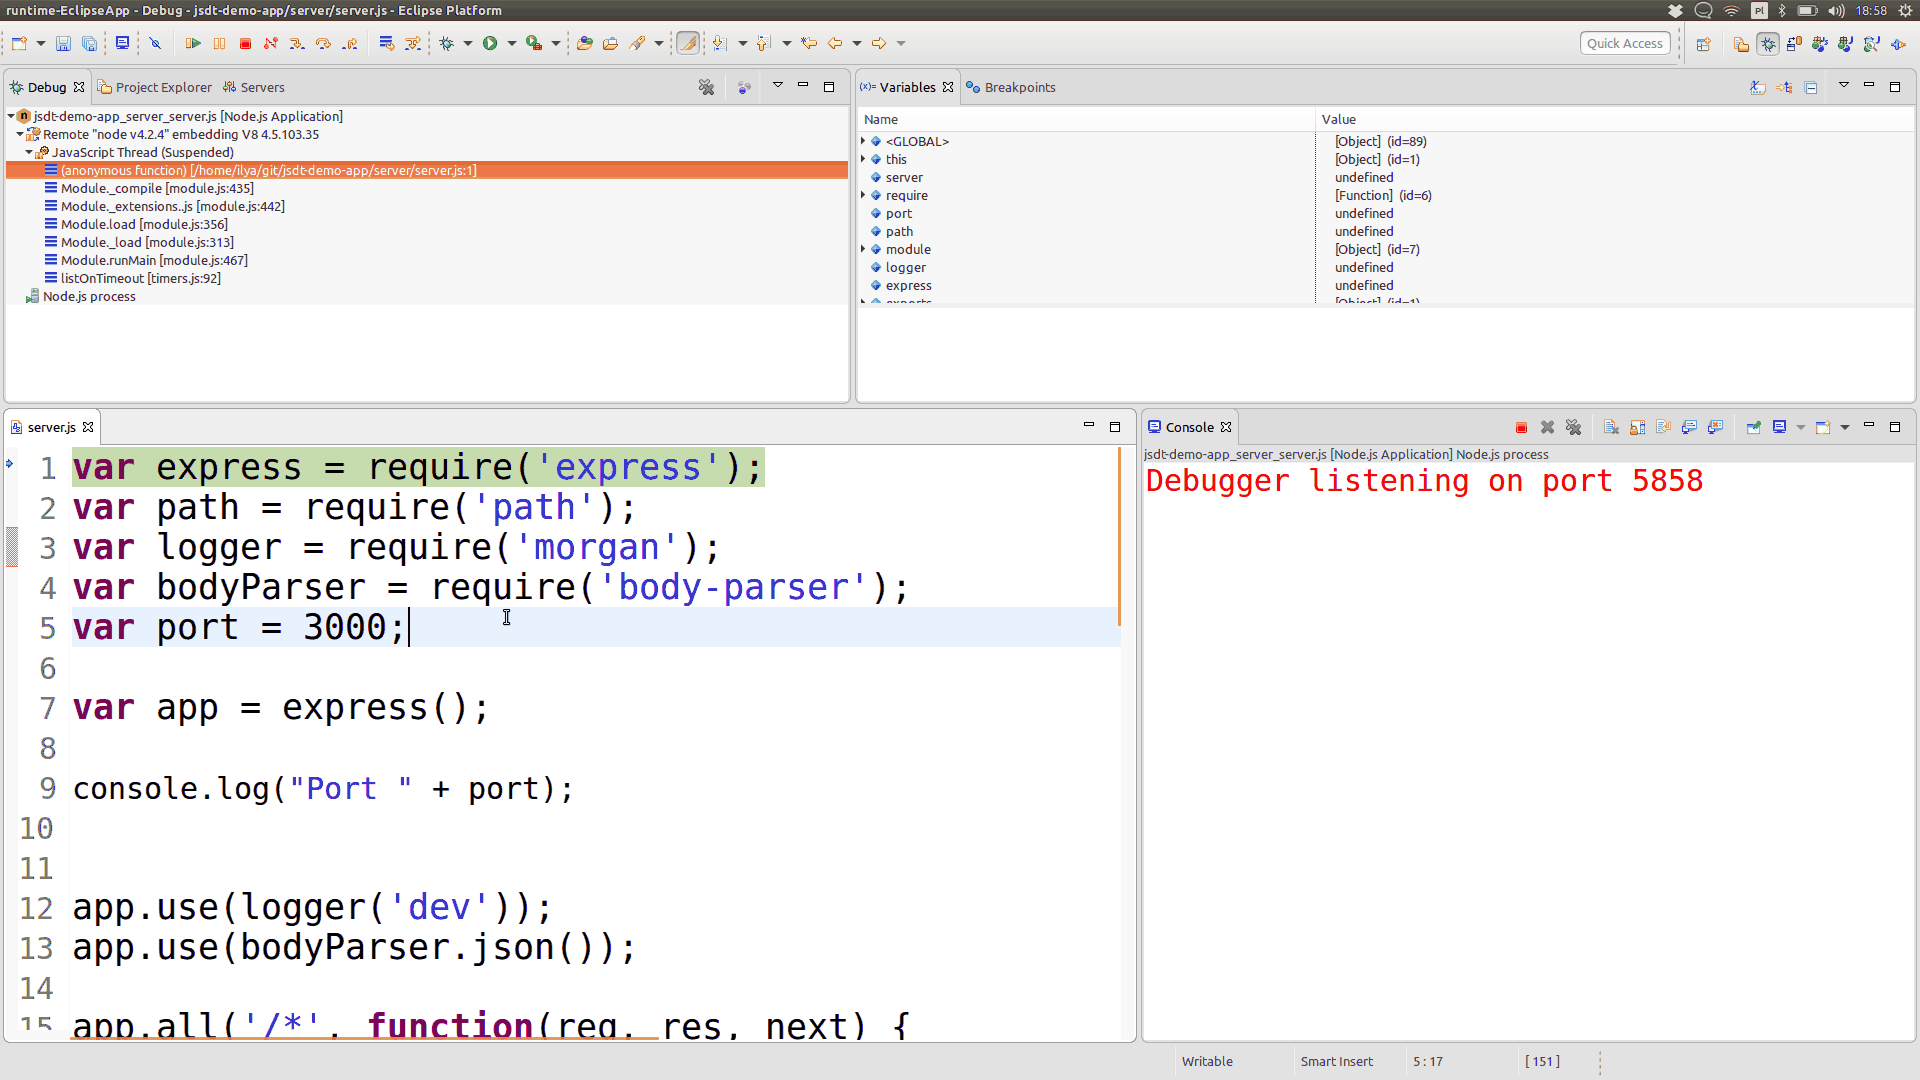Toggle the Scroll Lock button in the Console
The width and height of the screenshot is (1920, 1080).
coord(1637,427)
